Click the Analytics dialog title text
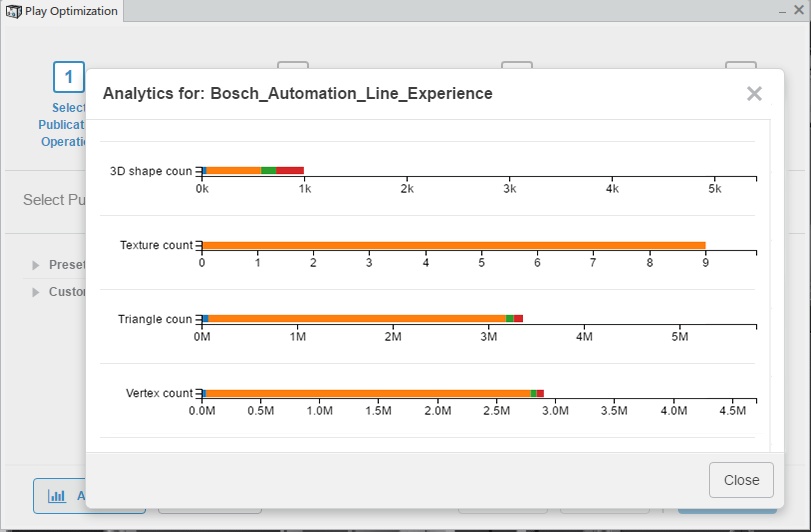 (x=297, y=94)
